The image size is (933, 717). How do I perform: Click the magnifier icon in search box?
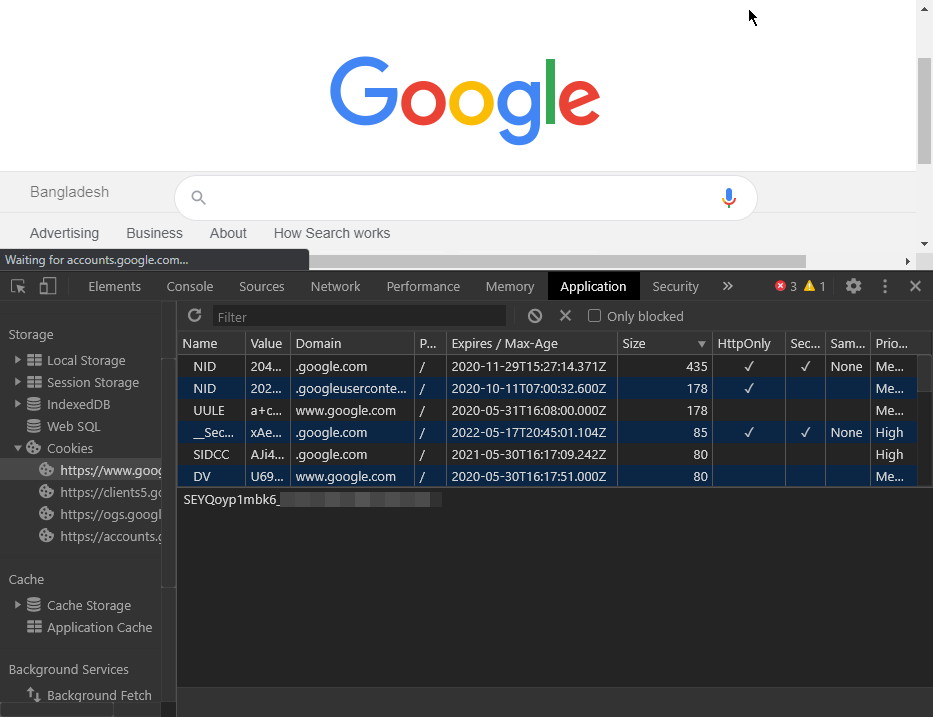pyautogui.click(x=198, y=198)
